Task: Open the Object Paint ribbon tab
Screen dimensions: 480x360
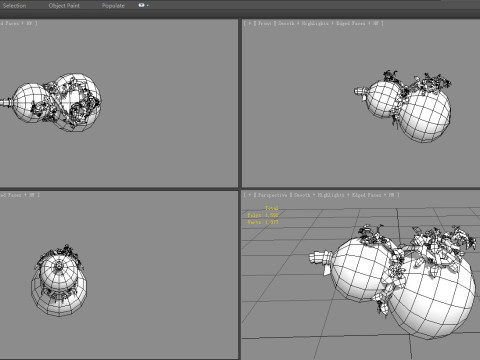Action: coord(64,6)
